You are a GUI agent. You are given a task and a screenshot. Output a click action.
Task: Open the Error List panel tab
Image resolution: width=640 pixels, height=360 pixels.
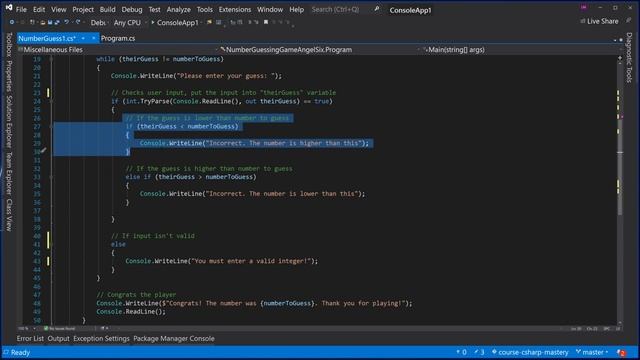coord(30,338)
